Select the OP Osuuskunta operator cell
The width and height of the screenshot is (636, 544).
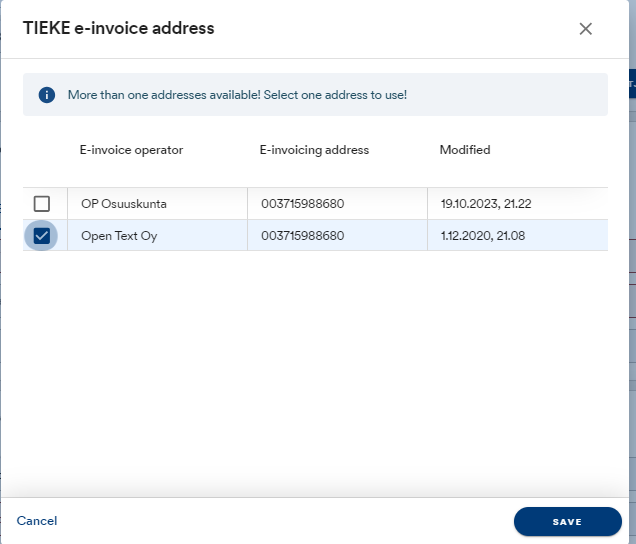coord(124,204)
